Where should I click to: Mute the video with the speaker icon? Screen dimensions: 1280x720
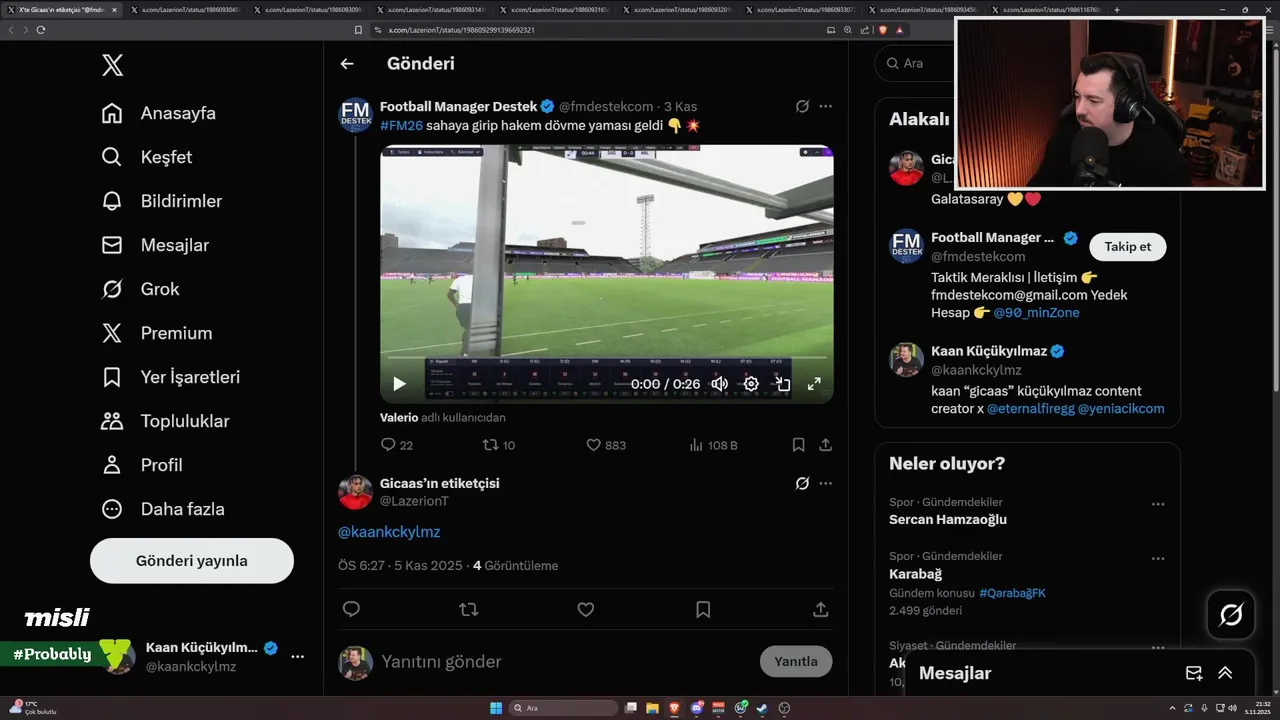(719, 384)
